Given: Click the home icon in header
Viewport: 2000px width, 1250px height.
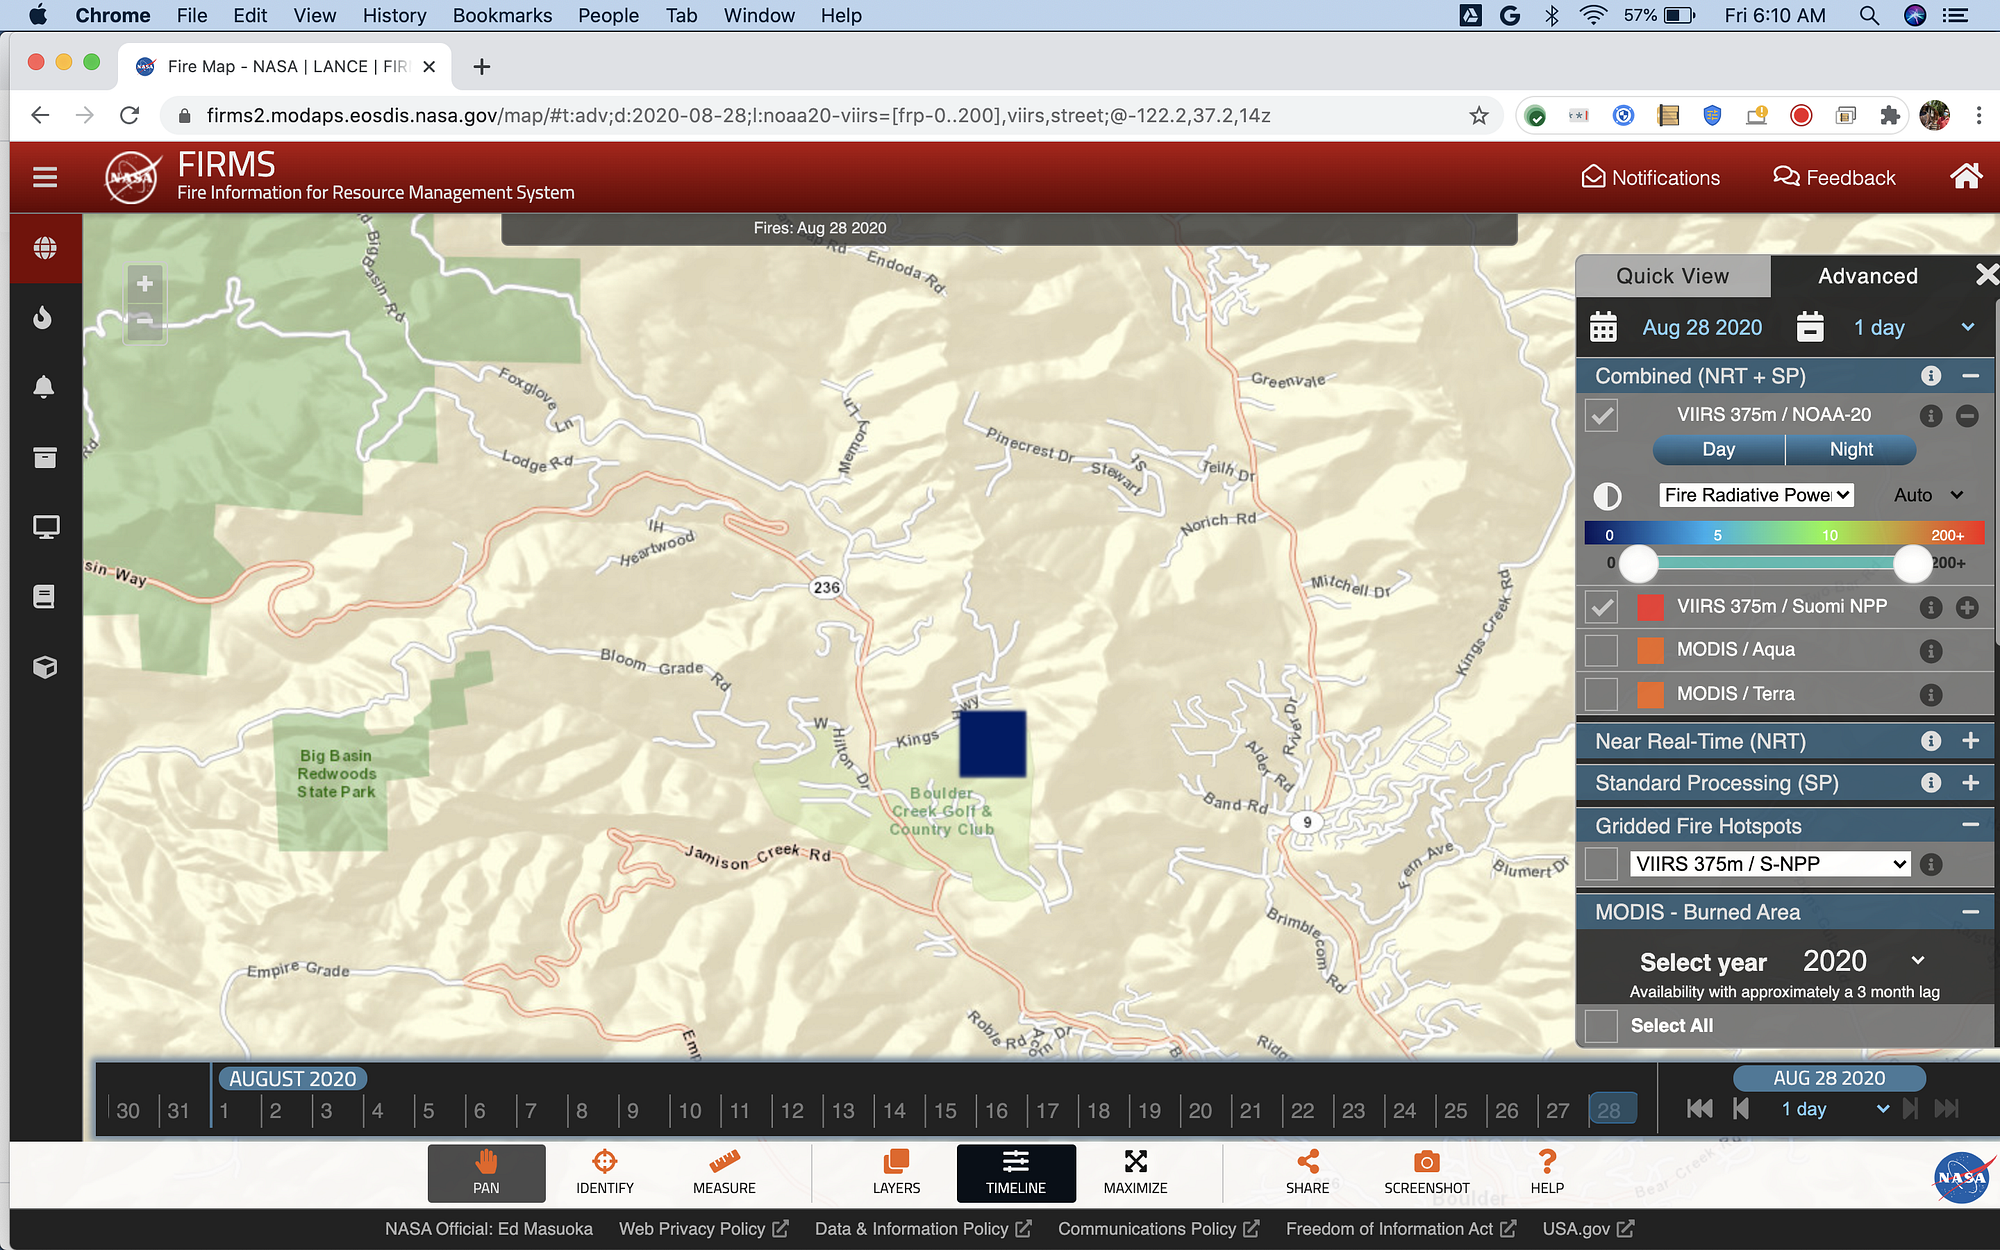Looking at the screenshot, I should (x=1965, y=177).
